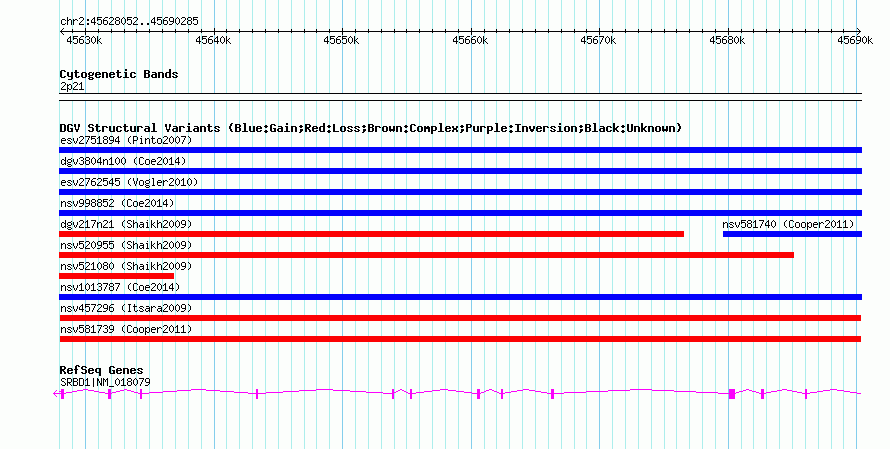The height and width of the screenshot is (449, 890).
Task: Select the nsv1013787 (Coe2014) blue gain bar
Action: (460, 297)
